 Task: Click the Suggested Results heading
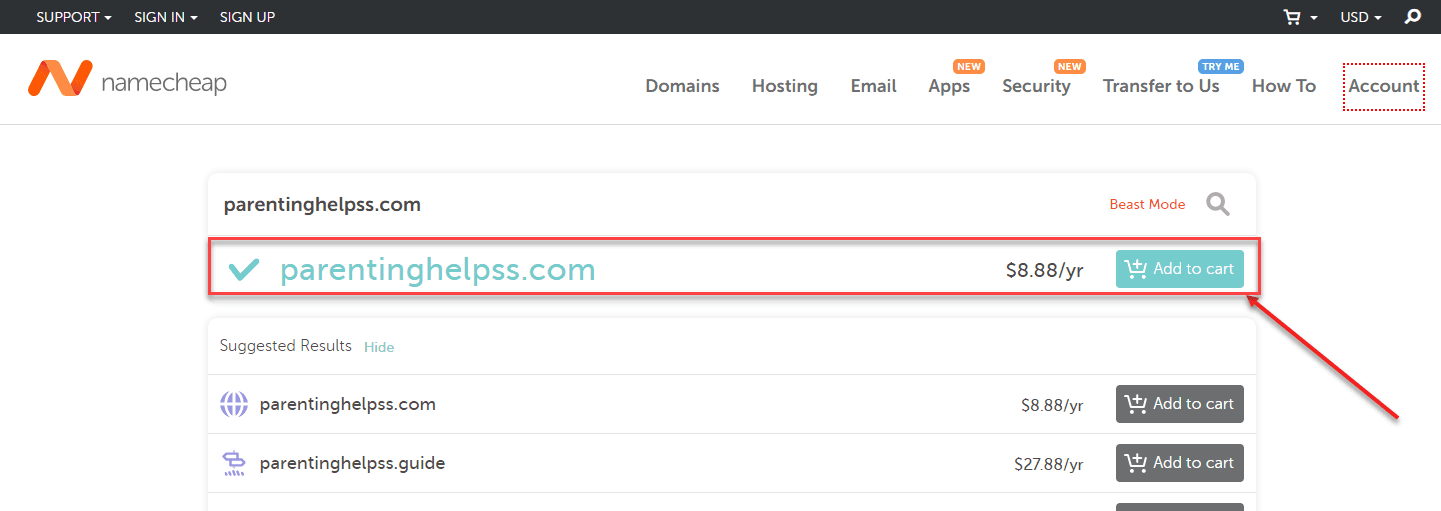tap(286, 346)
